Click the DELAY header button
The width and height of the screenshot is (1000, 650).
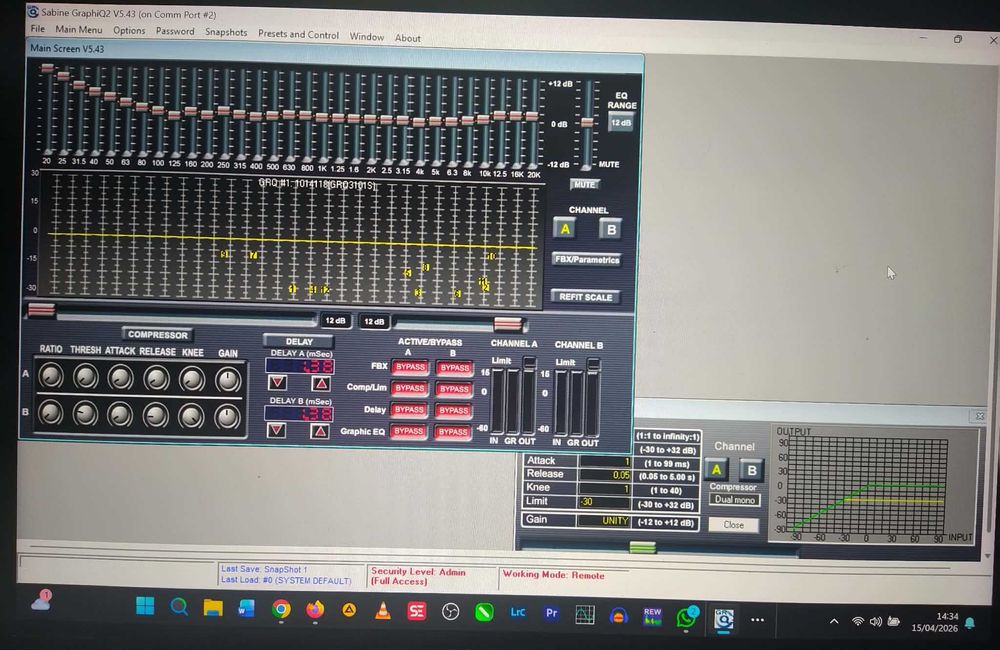coord(298,341)
